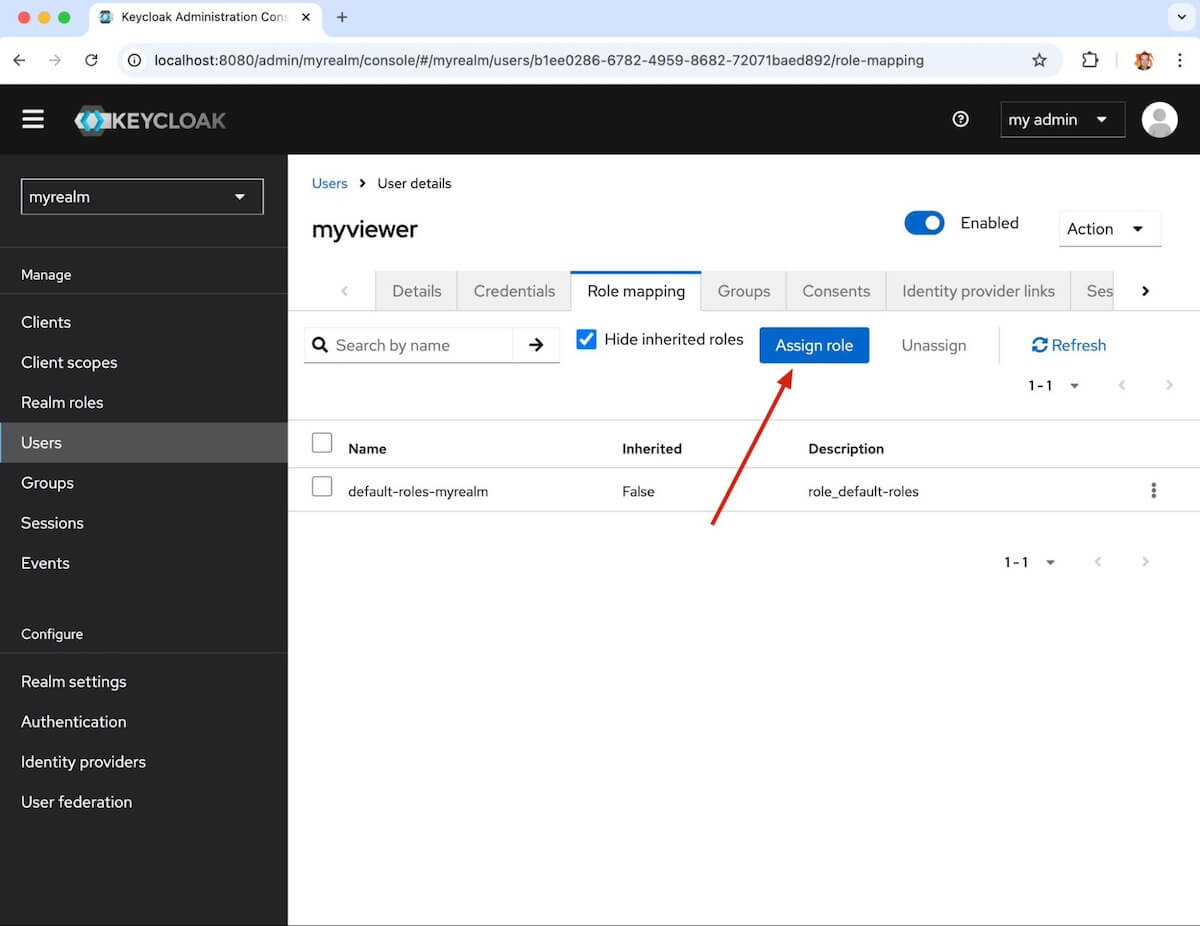
Task: Open the Groups tab
Action: 744,291
